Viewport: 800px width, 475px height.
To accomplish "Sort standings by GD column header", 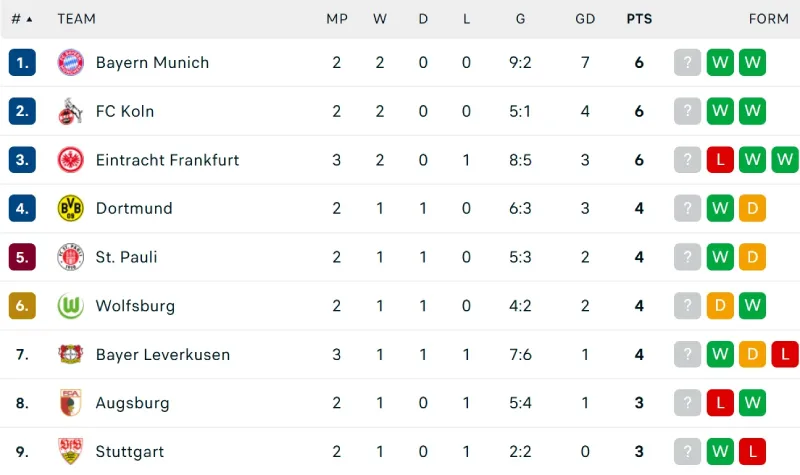I will pyautogui.click(x=585, y=19).
